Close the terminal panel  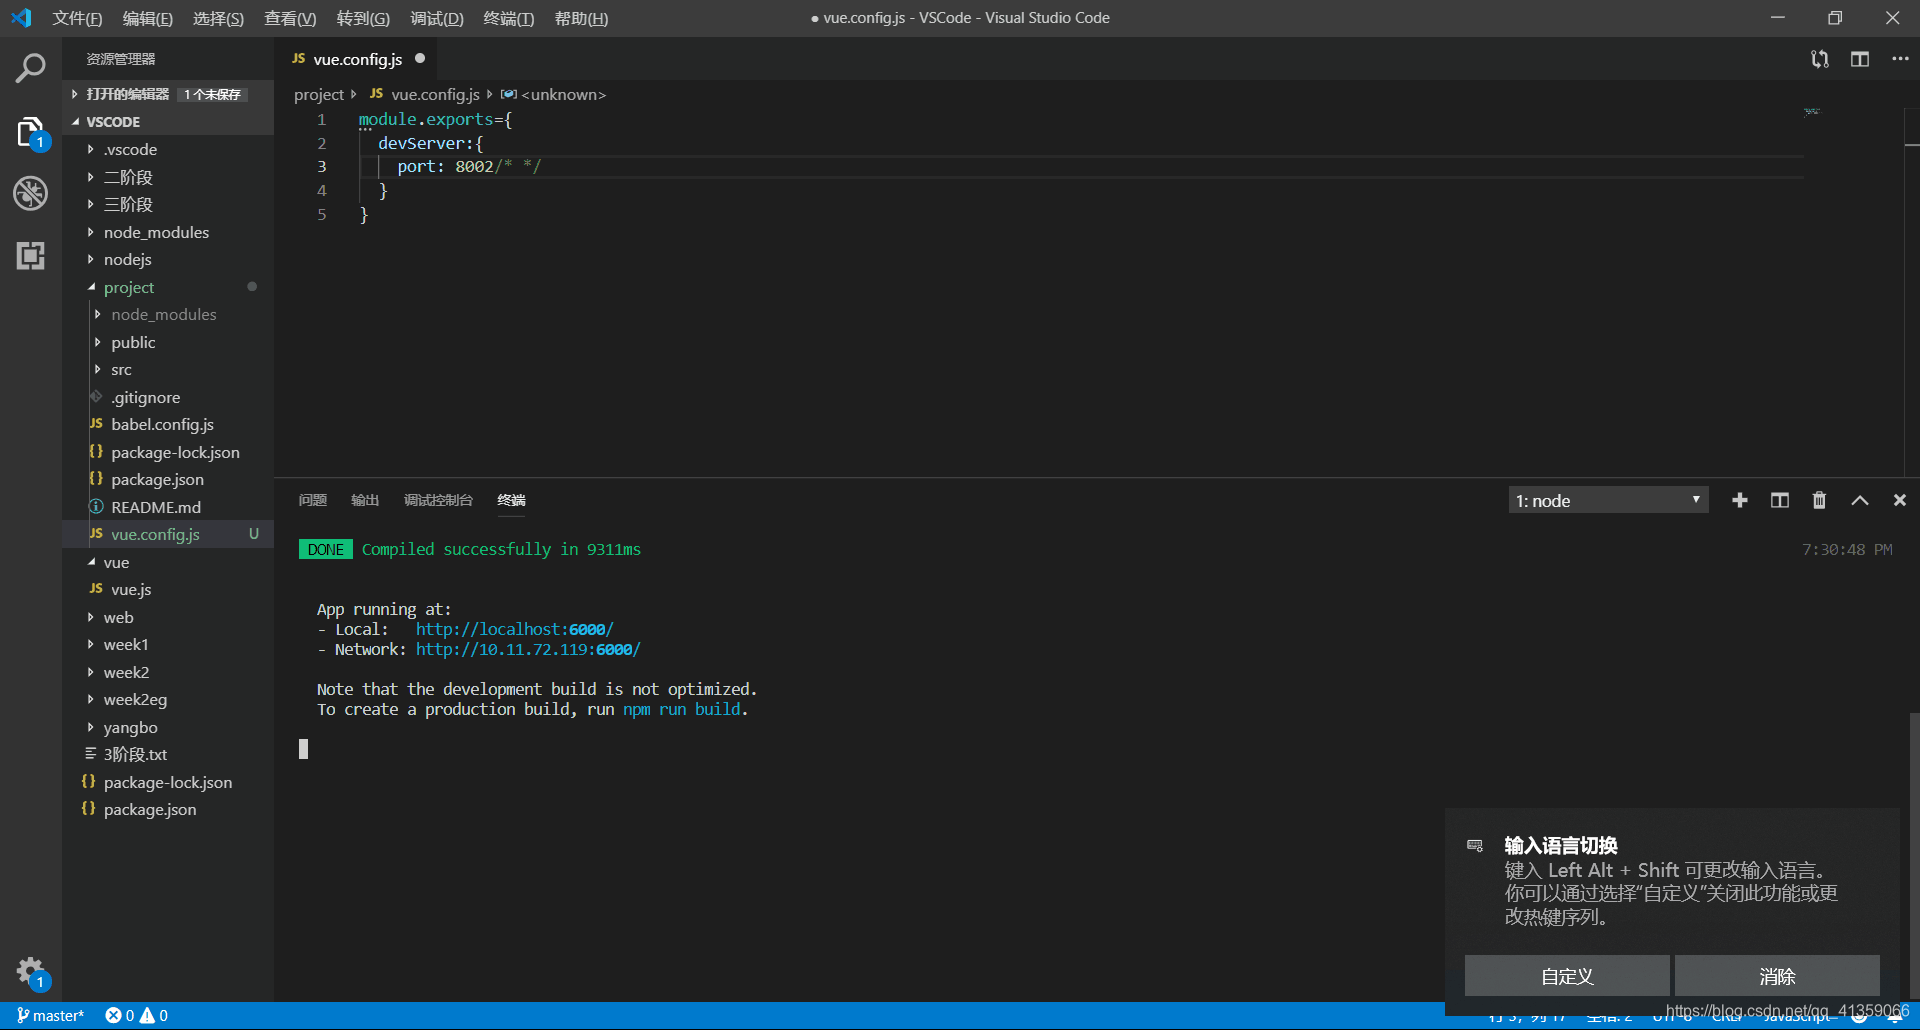(x=1900, y=500)
